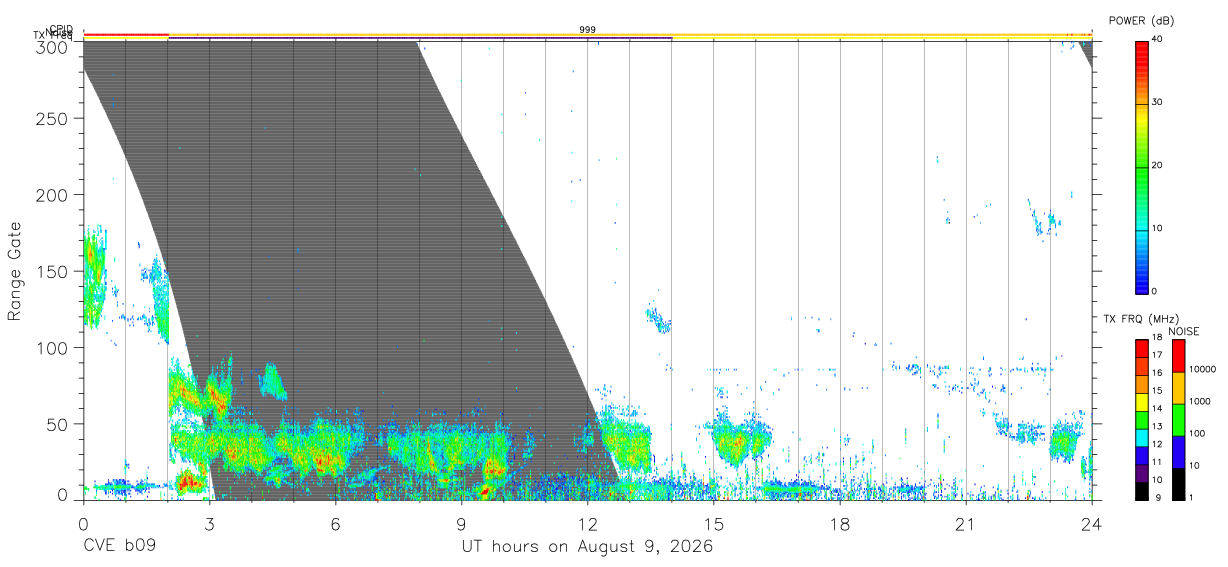Click the Range Gate axis title
This screenshot has width=1228, height=567.
15,271
